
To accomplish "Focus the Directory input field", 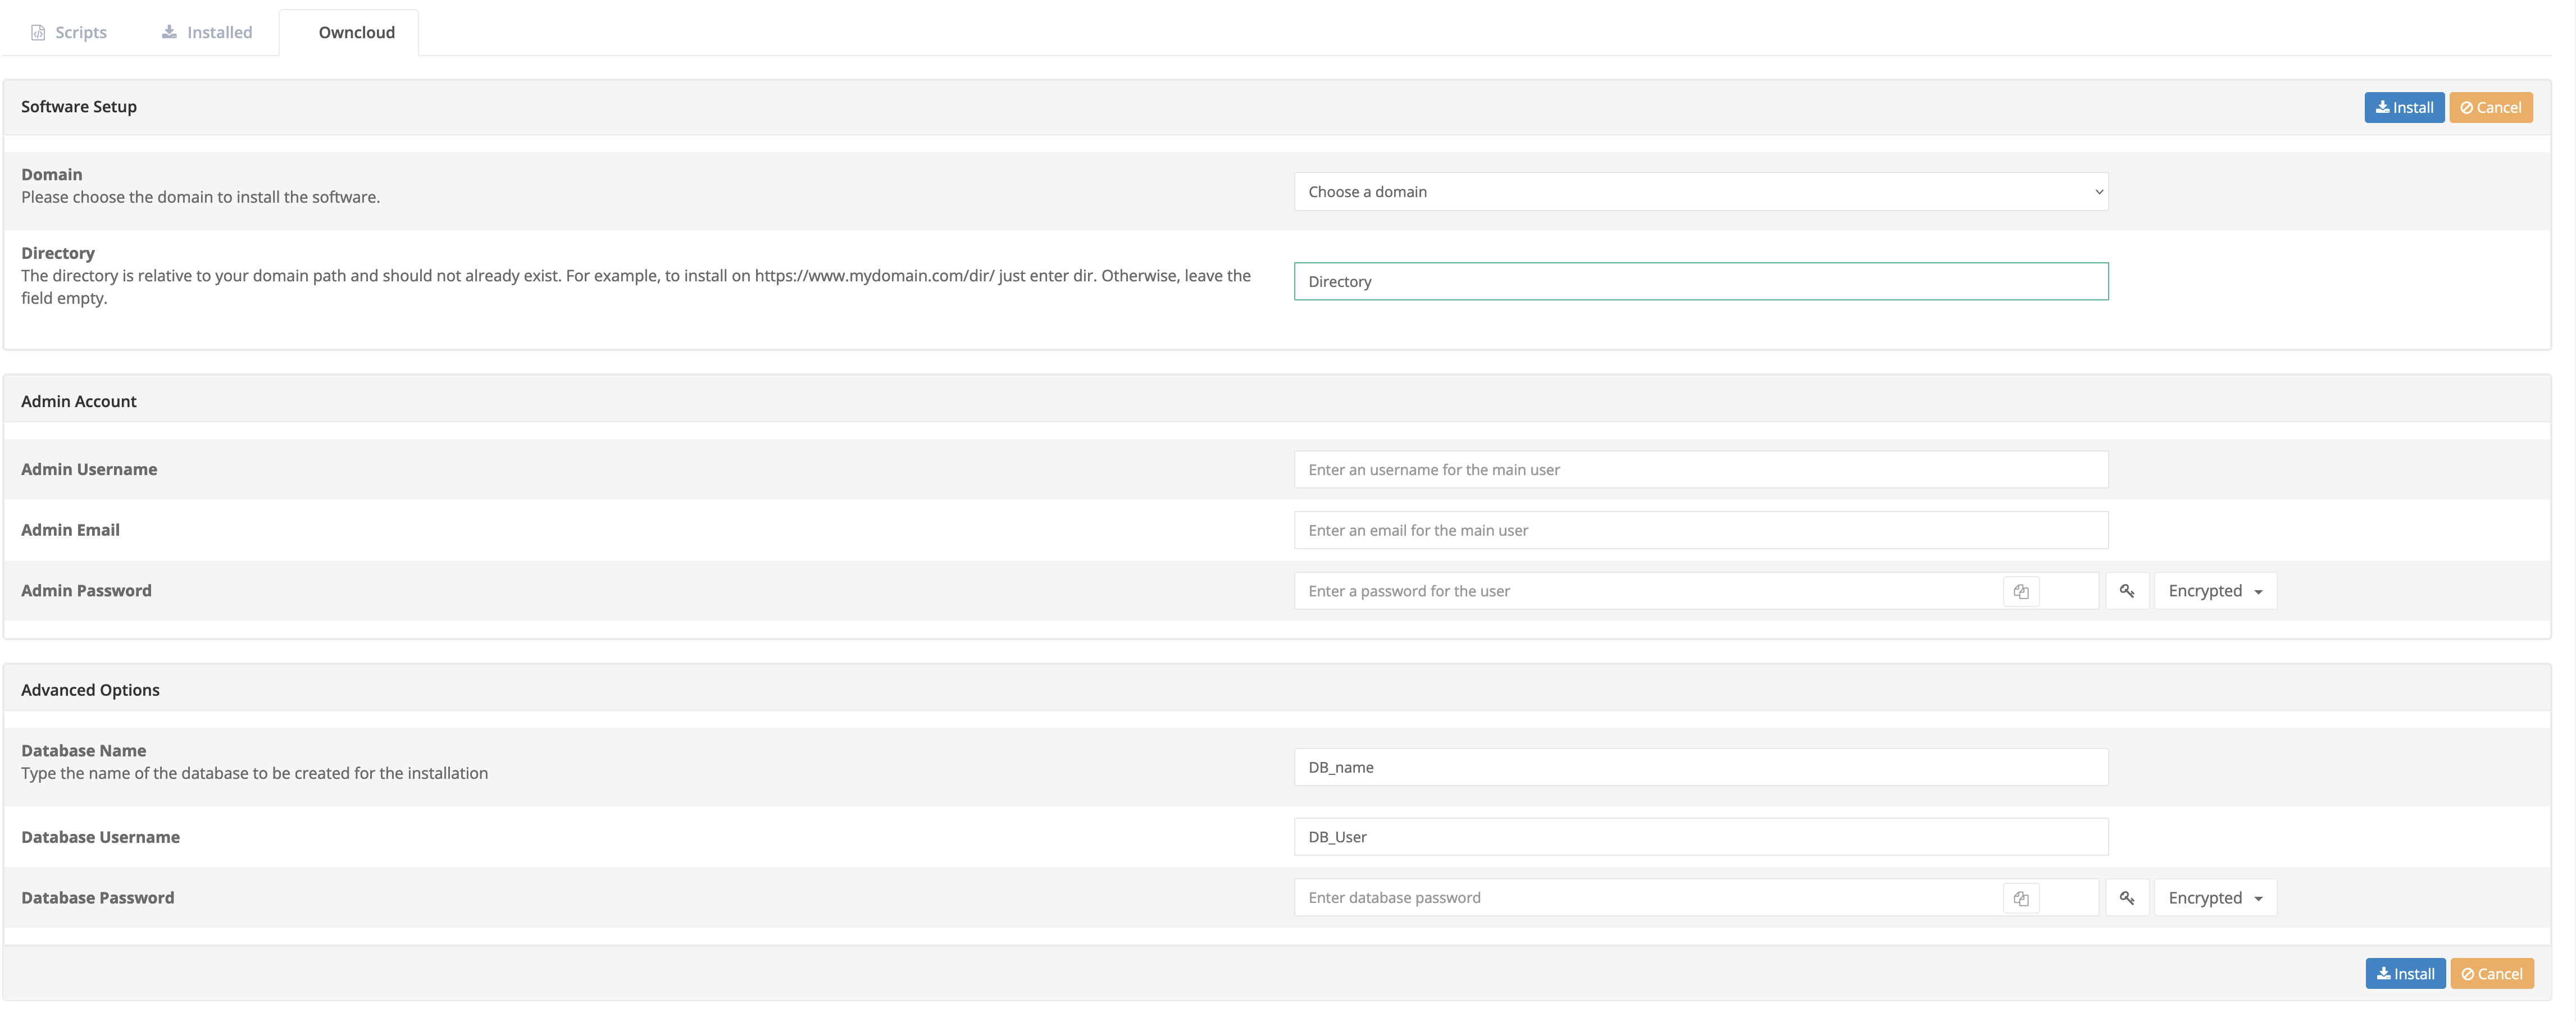I will coord(1700,281).
